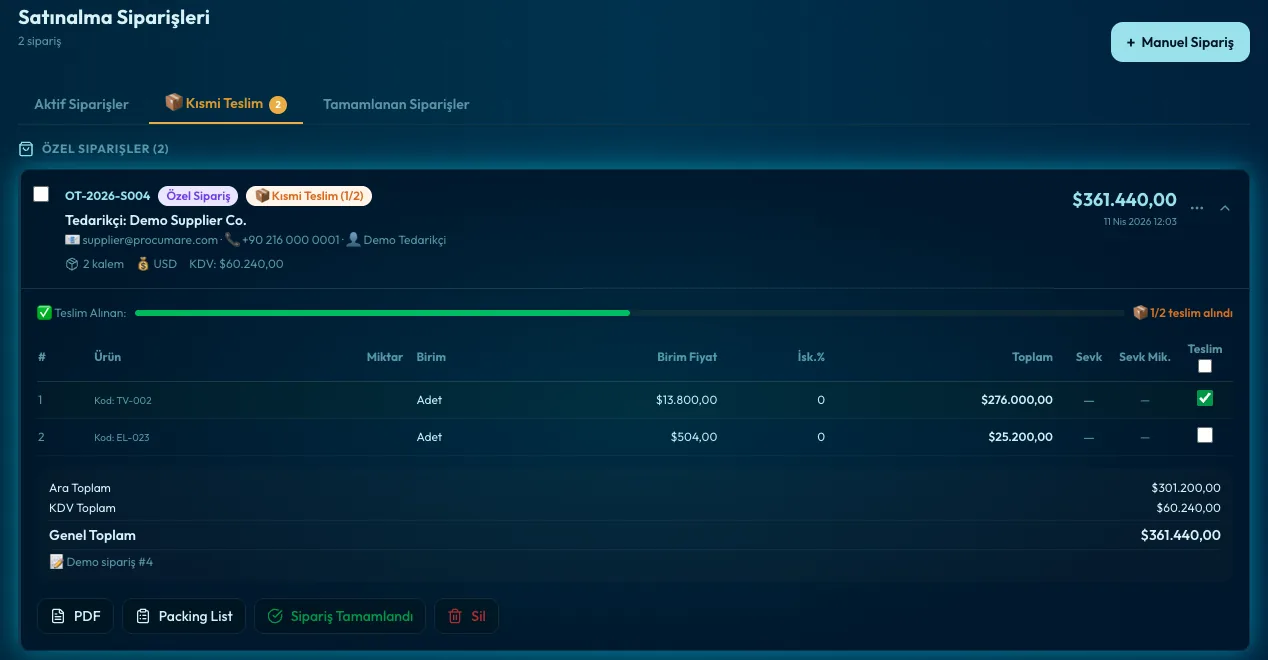Click the green Teslim Alınan progress bar
The width and height of the screenshot is (1268, 660).
[382, 313]
